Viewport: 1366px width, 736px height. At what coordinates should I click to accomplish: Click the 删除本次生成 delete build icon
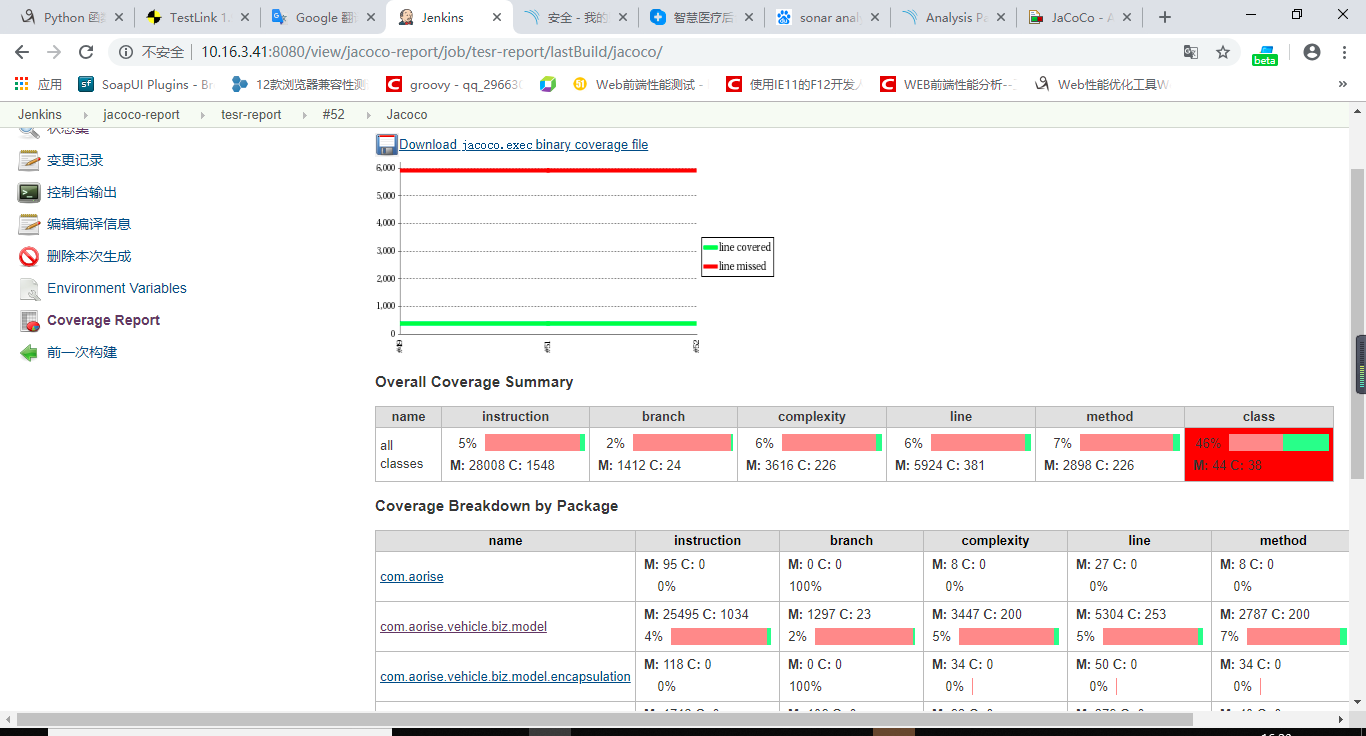coord(28,255)
